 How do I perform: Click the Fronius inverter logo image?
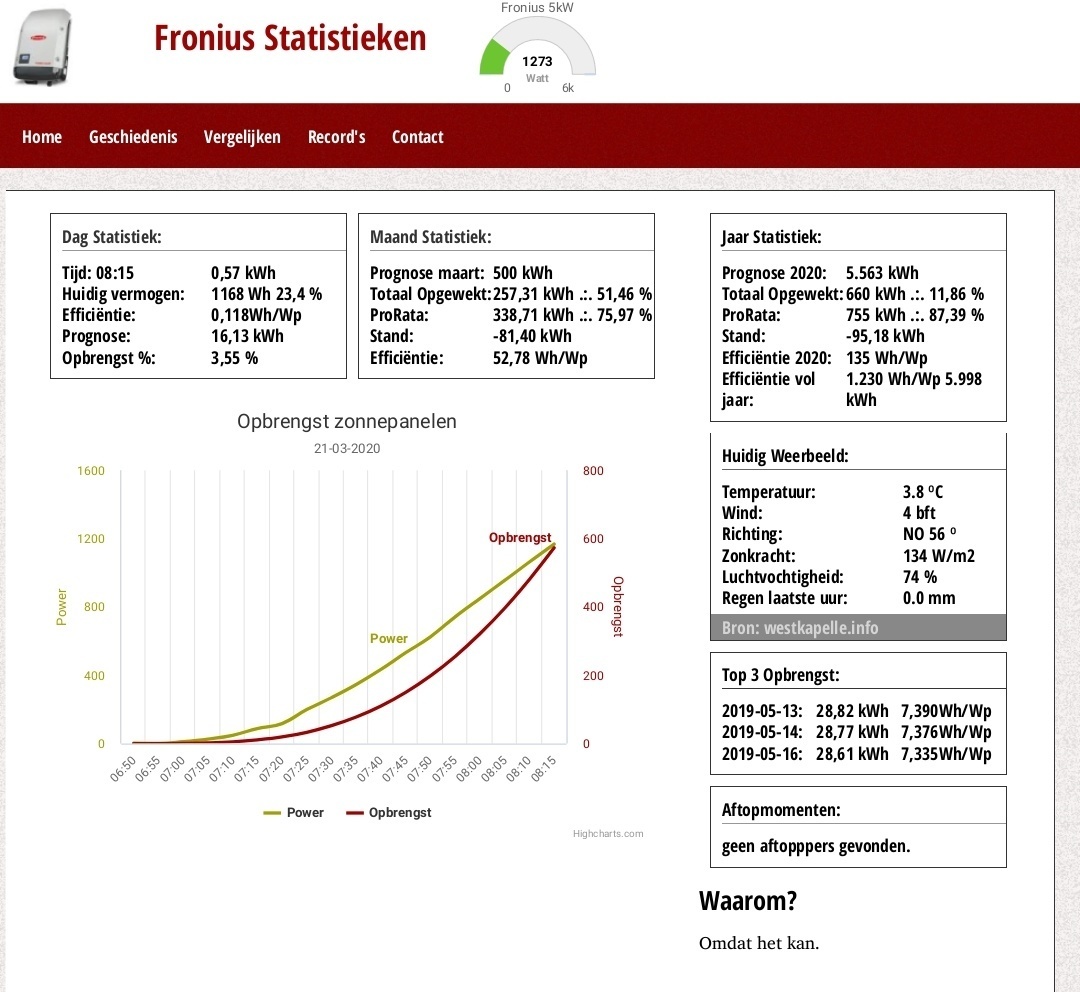click(42, 47)
